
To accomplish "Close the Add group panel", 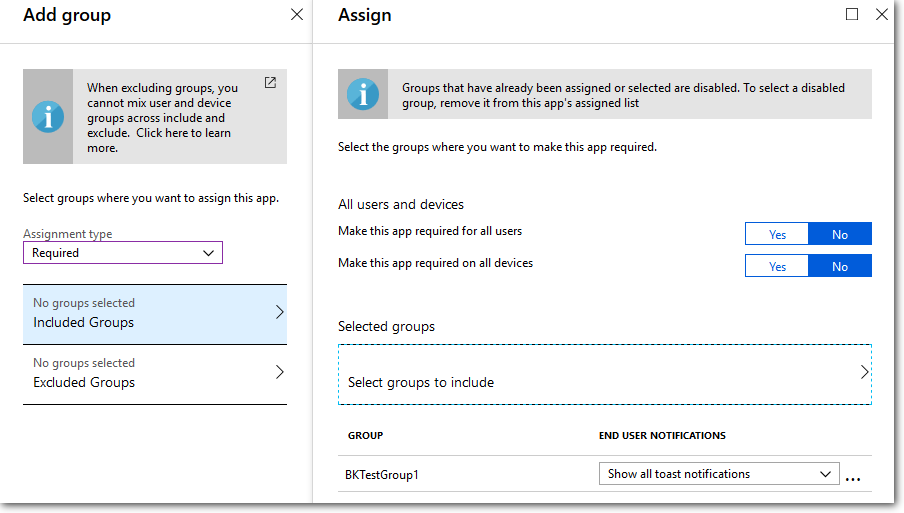I will point(297,15).
